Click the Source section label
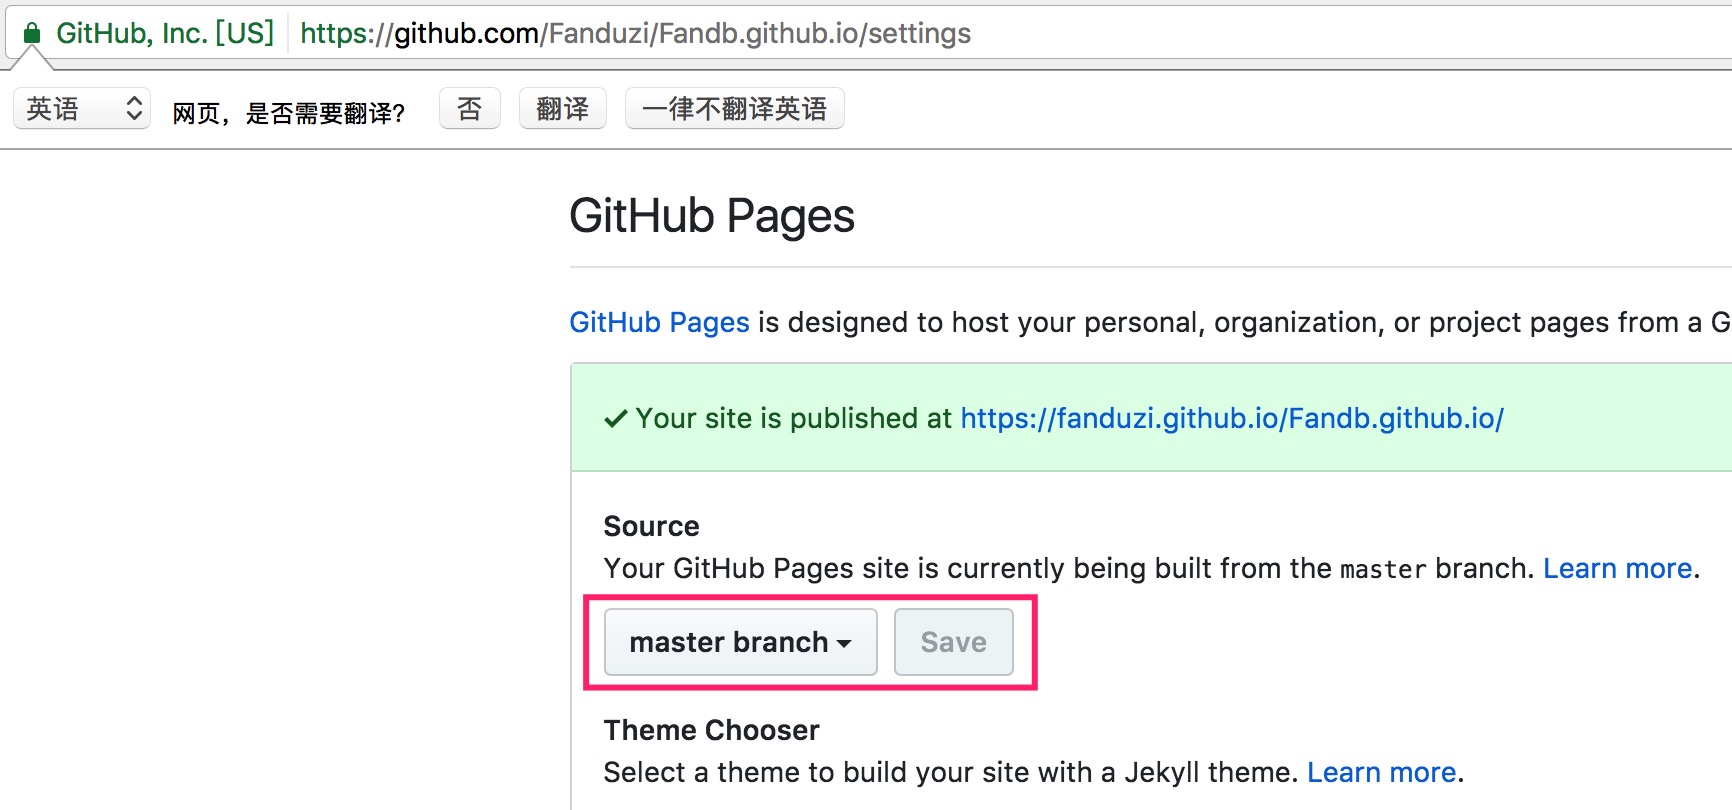This screenshot has height=810, width=1732. click(x=652, y=526)
